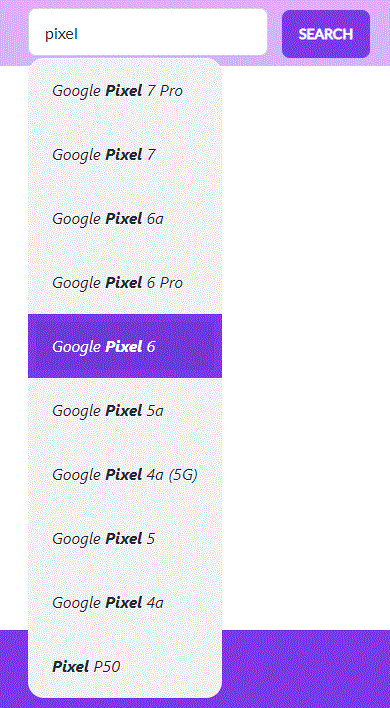The image size is (390, 708).
Task: Click the purple SEARCH button
Action: [326, 34]
